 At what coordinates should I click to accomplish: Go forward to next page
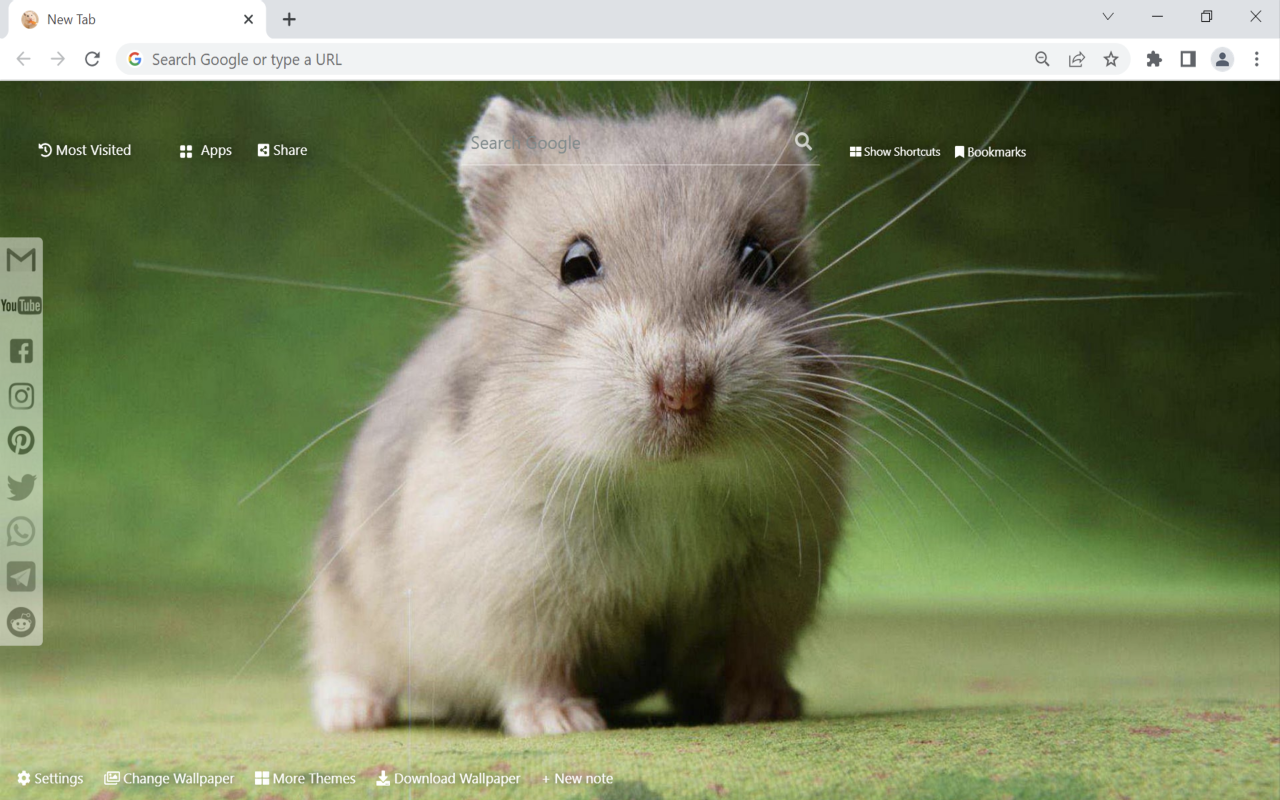[58, 60]
